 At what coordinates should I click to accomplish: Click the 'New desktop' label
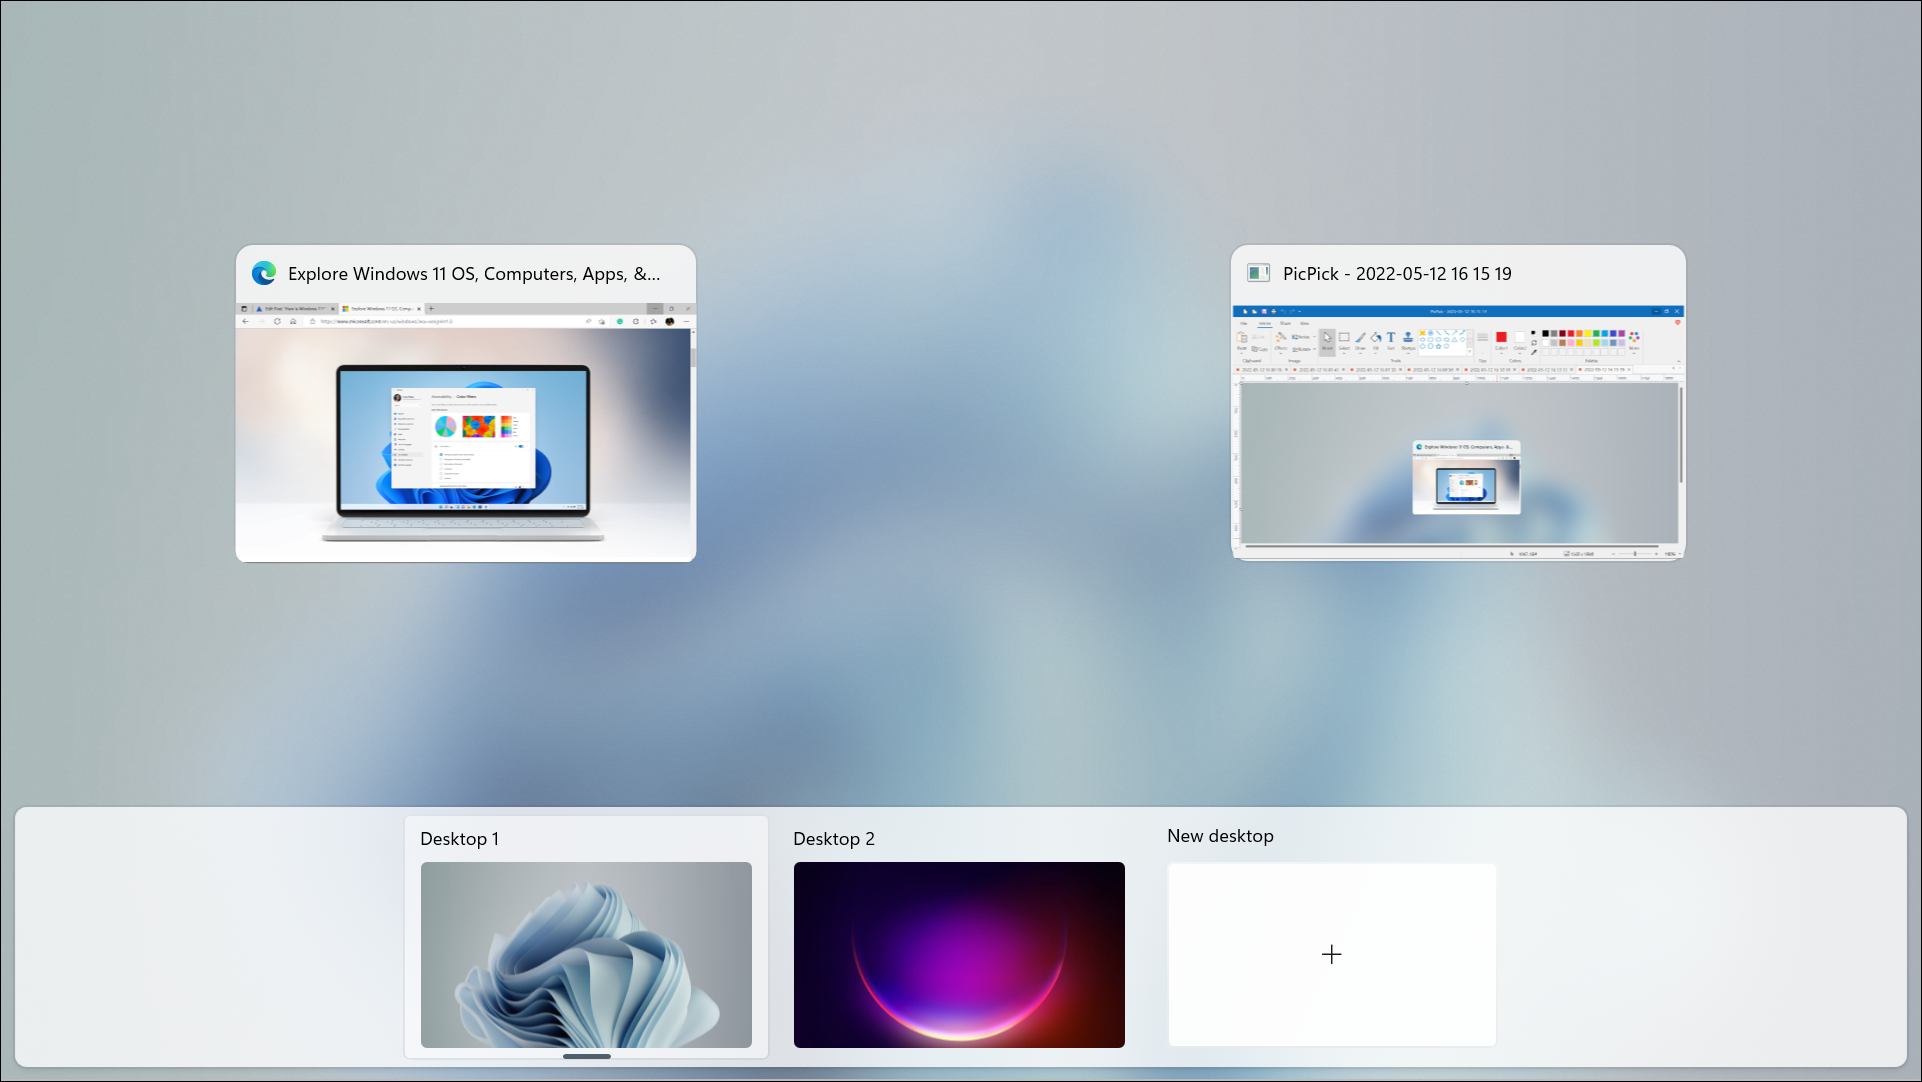point(1220,836)
